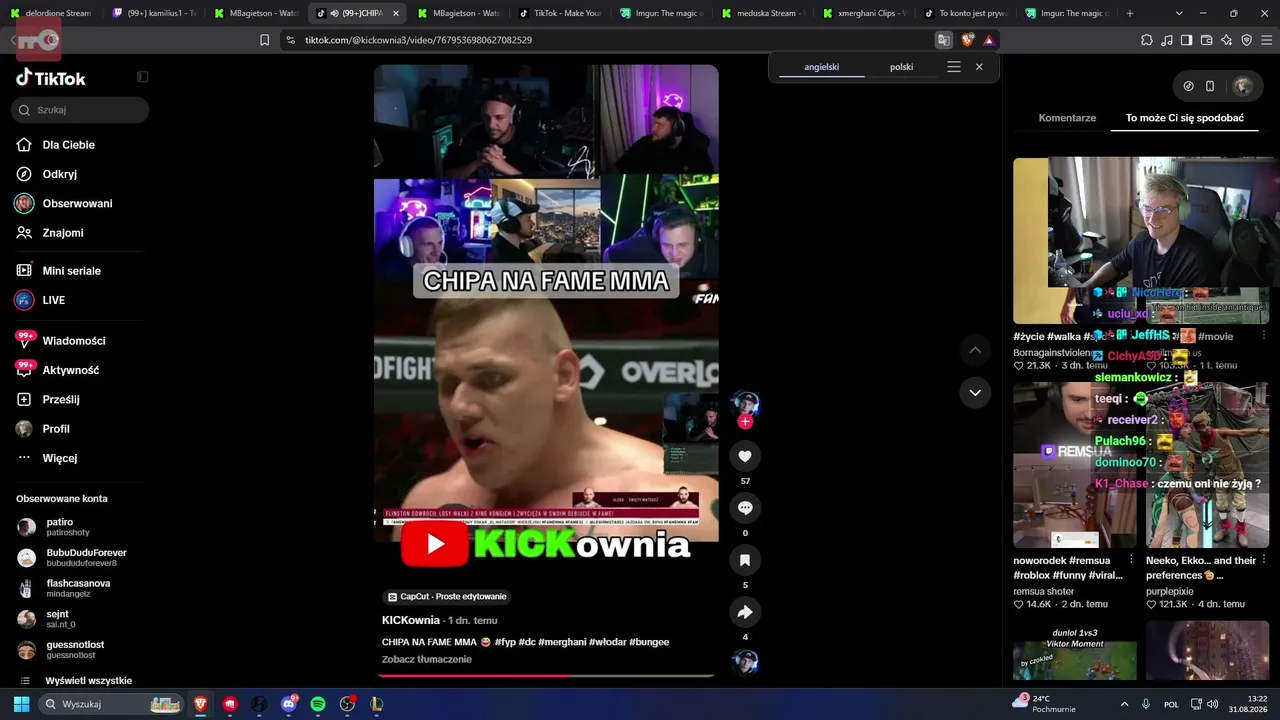Go to Dla Ciebie feed
The width and height of the screenshot is (1280, 720).
(x=68, y=145)
